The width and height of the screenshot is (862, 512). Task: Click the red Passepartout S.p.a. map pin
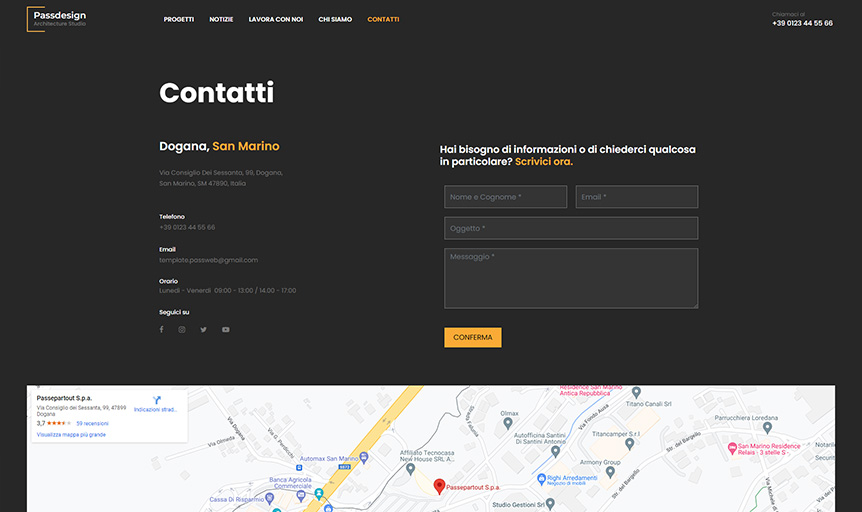439,486
